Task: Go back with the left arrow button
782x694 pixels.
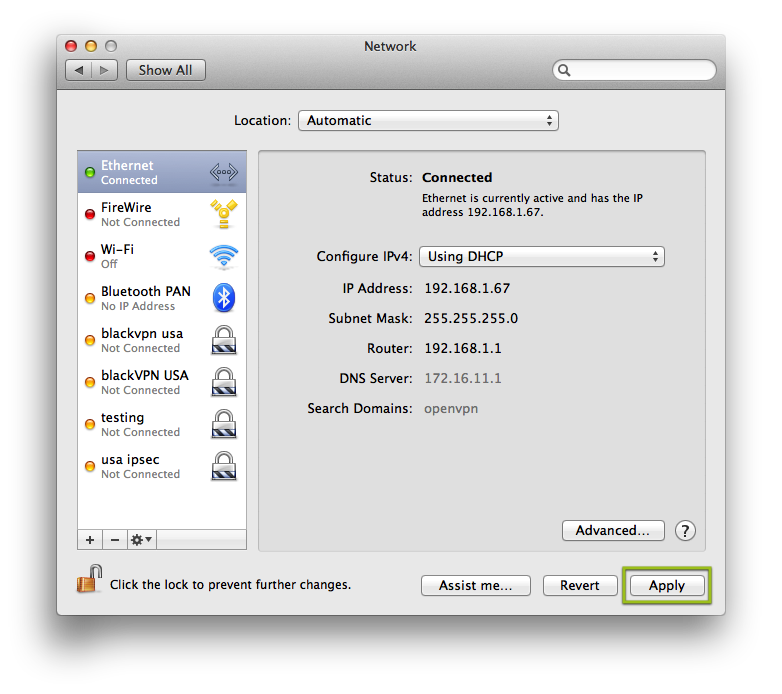Action: coord(78,70)
